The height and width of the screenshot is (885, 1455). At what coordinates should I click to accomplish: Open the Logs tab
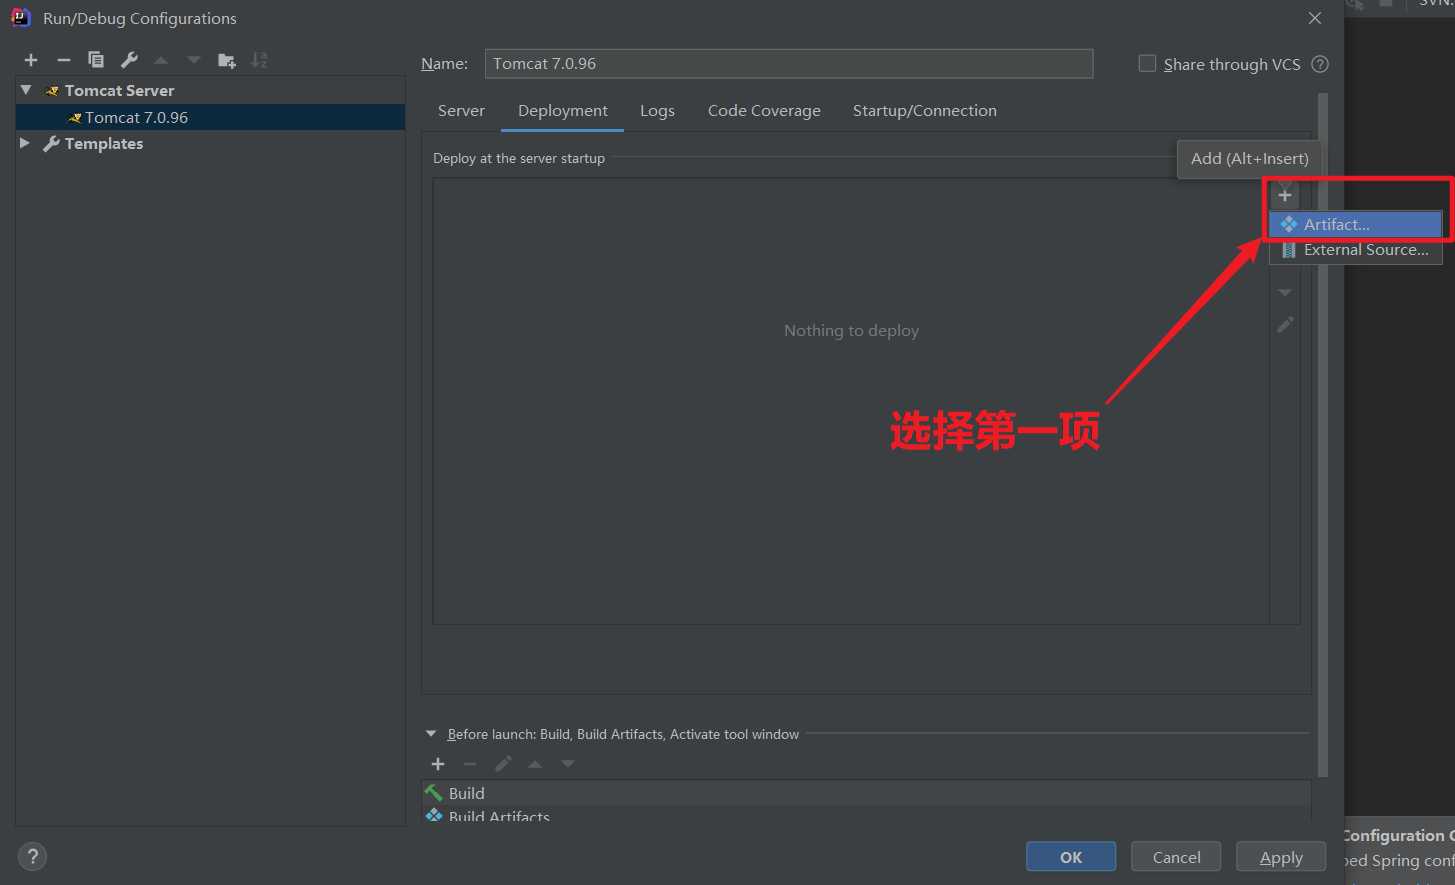(657, 111)
